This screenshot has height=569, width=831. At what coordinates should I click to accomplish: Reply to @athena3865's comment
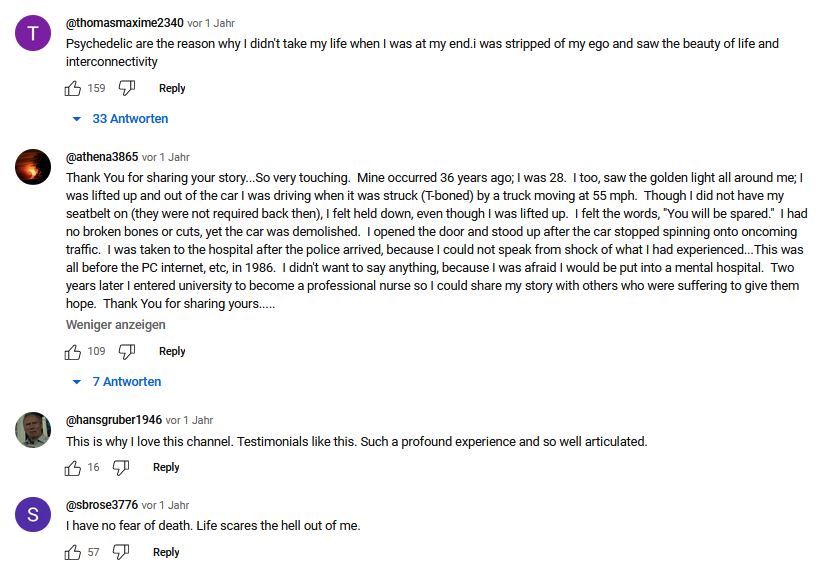coord(172,351)
